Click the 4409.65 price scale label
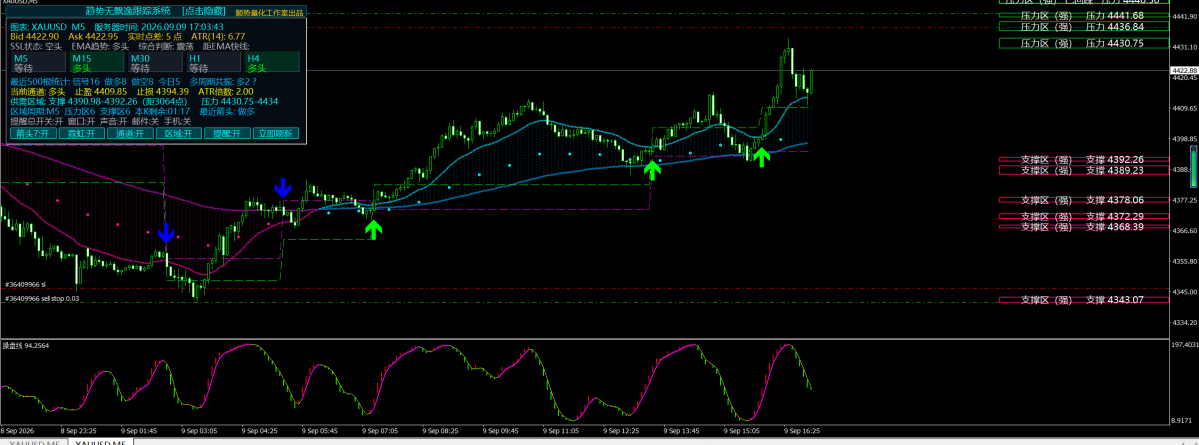The height and width of the screenshot is (445, 1199). tap(1184, 109)
